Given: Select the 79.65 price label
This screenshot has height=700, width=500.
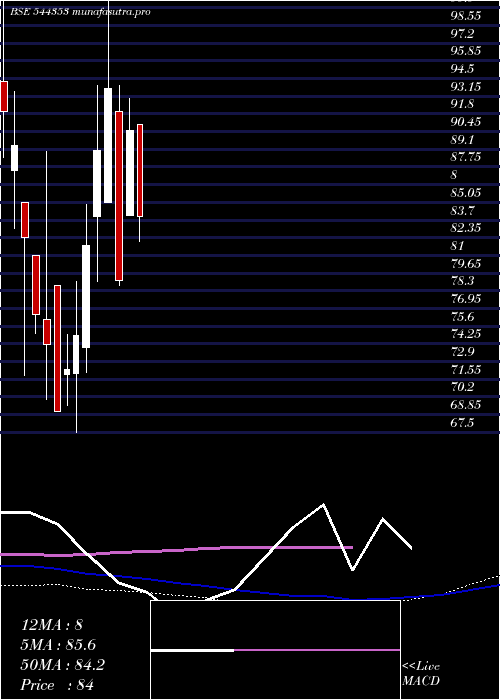Looking at the screenshot, I should point(466,263).
